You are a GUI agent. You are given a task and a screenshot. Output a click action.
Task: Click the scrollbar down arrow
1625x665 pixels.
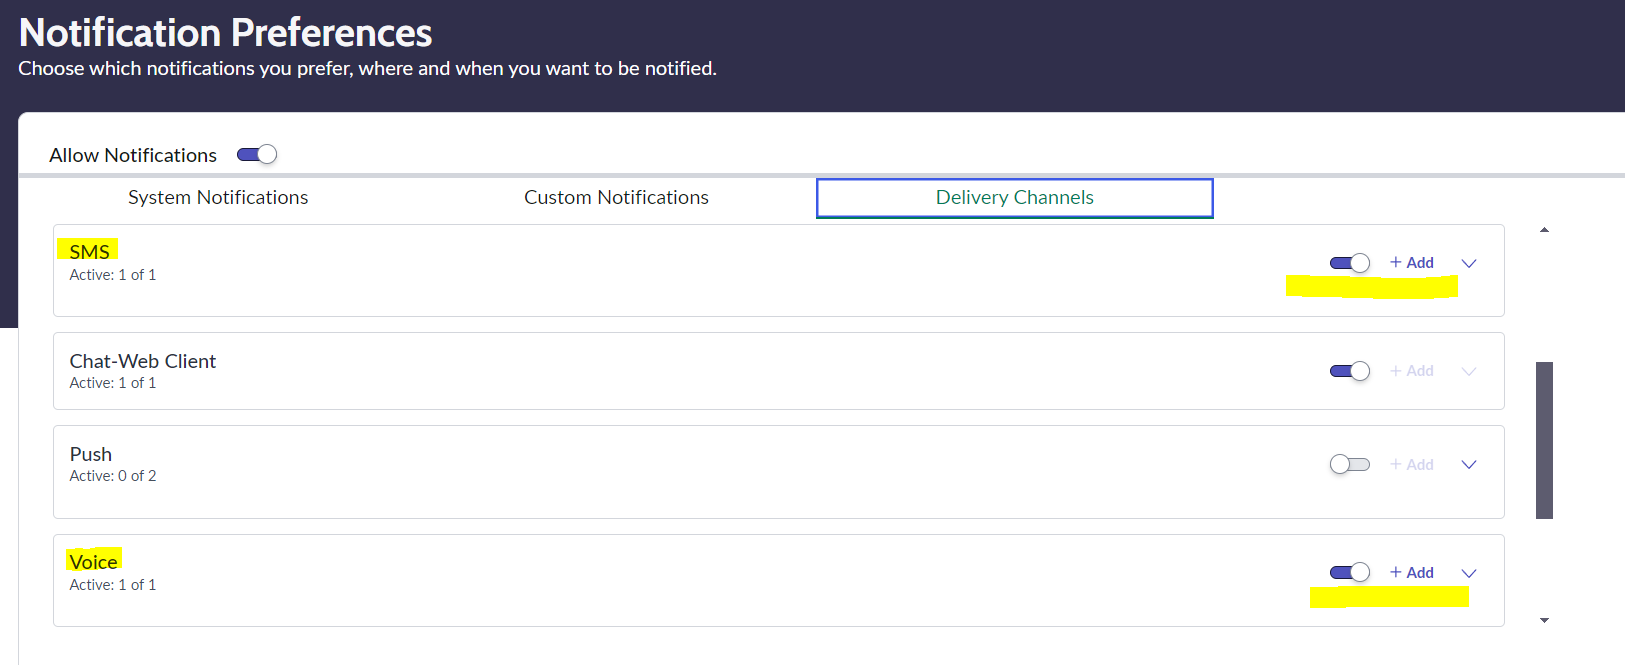[x=1544, y=620]
